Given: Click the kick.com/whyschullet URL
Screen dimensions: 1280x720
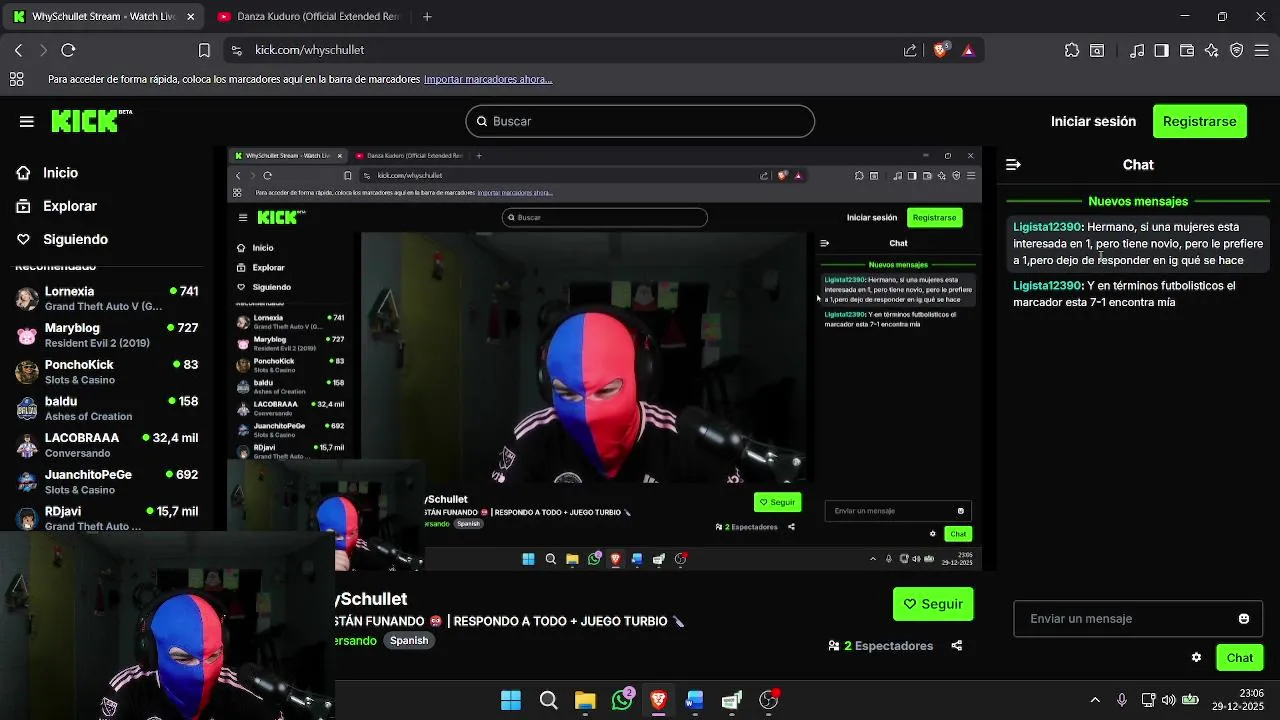Looking at the screenshot, I should pos(309,50).
